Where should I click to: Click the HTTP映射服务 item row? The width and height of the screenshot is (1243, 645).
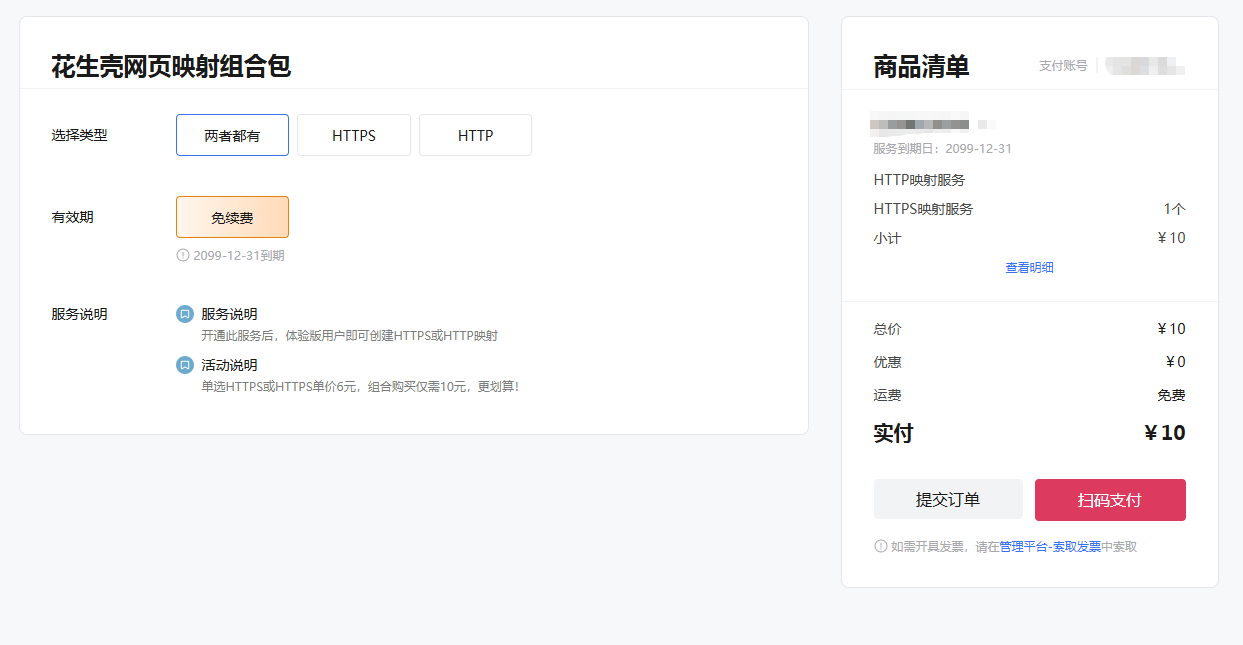tap(1029, 181)
